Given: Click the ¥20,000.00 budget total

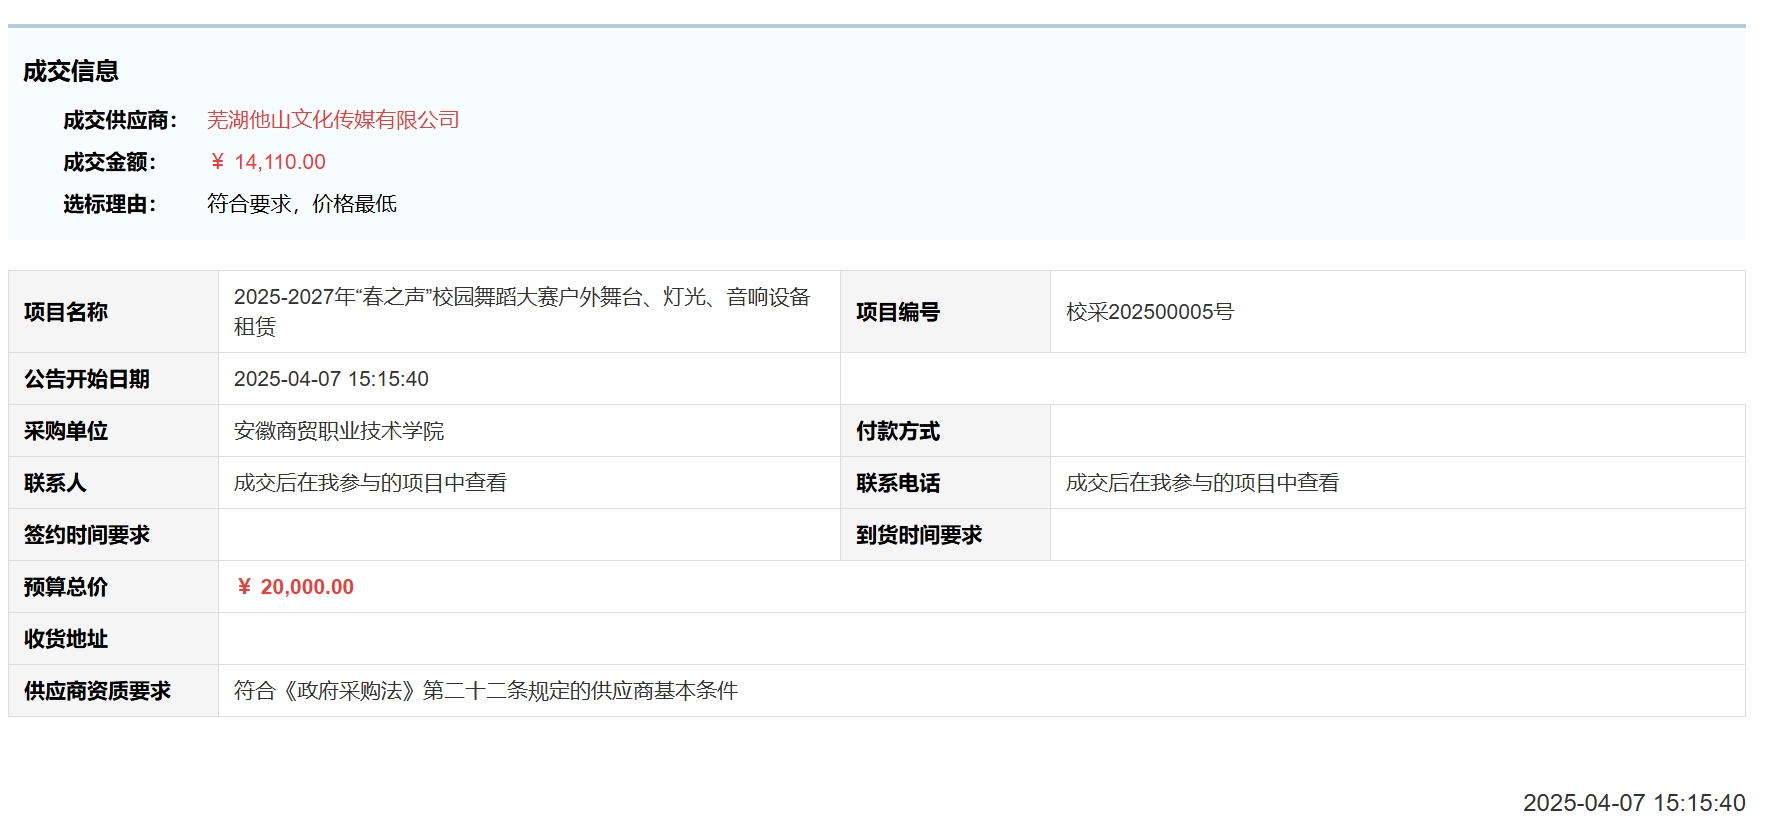Looking at the screenshot, I should [295, 587].
